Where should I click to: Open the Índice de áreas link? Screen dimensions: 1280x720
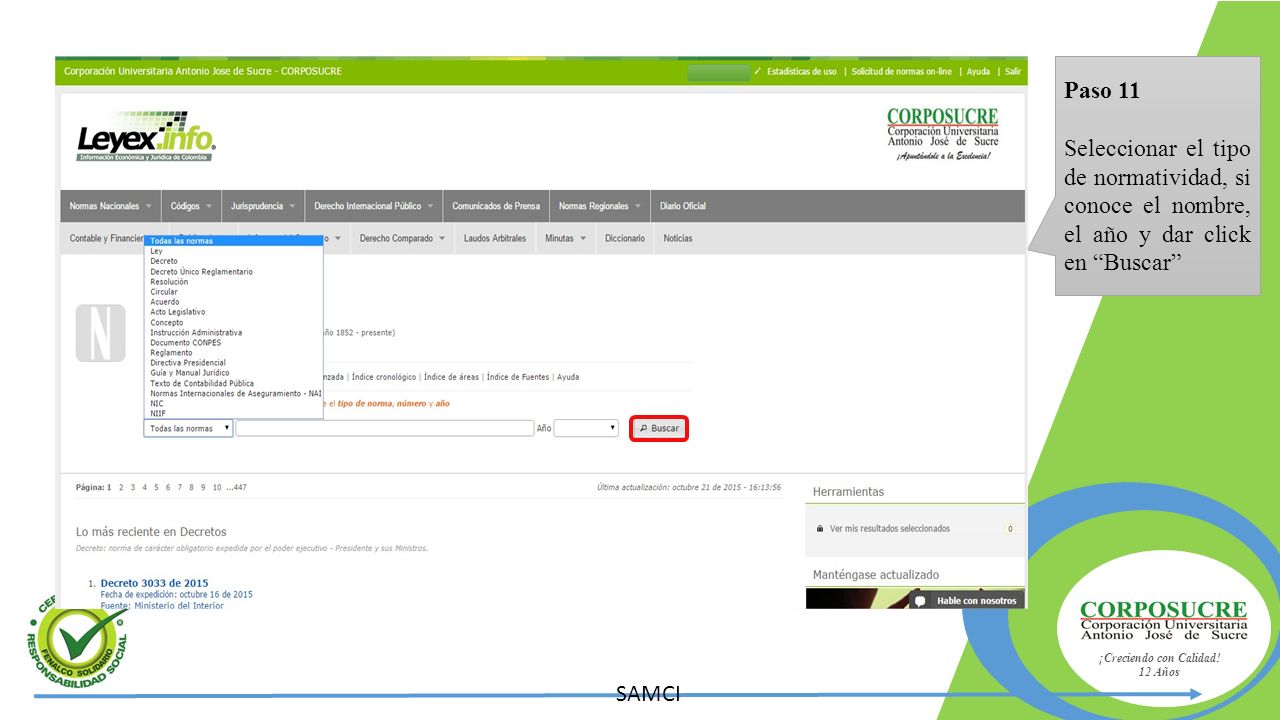click(x=451, y=377)
